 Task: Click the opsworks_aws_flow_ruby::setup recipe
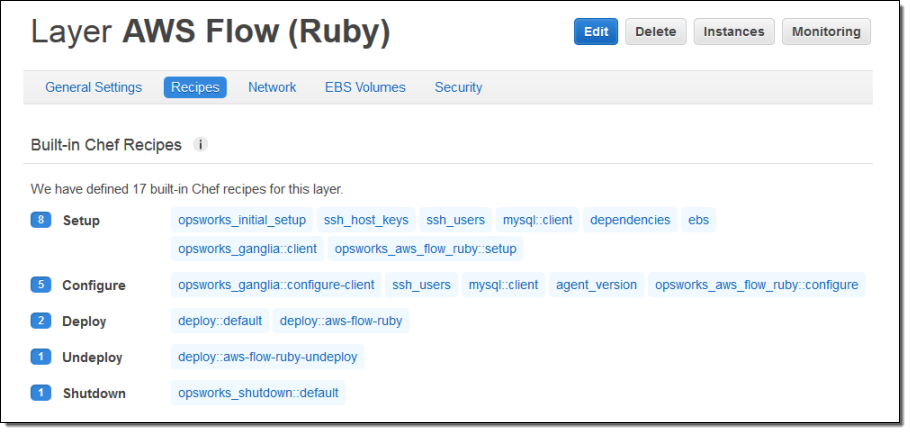coord(426,249)
